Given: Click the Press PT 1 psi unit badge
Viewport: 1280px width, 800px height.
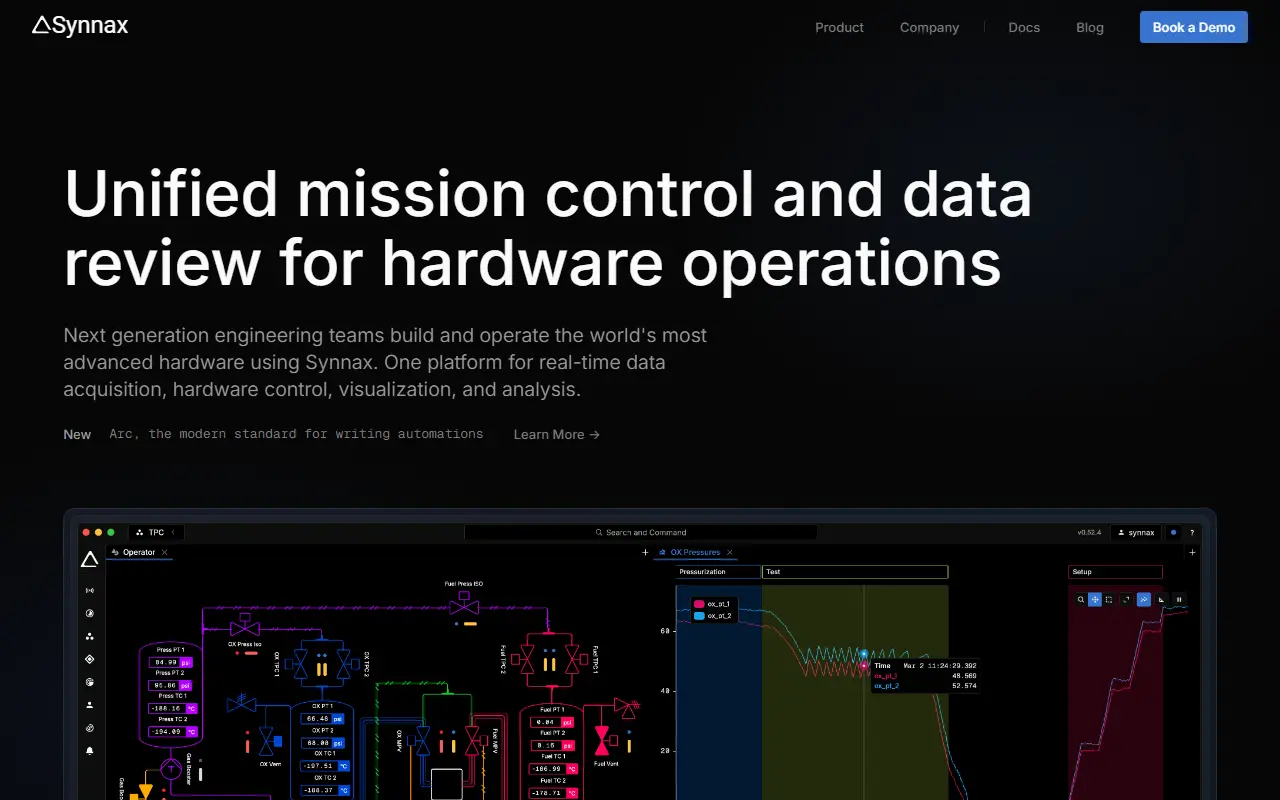Looking at the screenshot, I should point(186,662).
